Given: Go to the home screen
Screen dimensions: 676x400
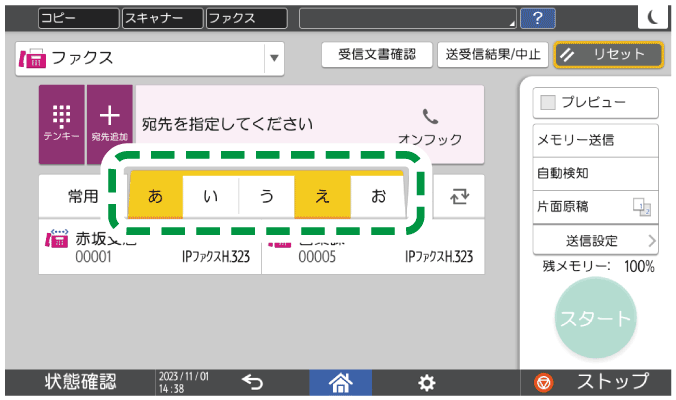Looking at the screenshot, I should point(341,382).
